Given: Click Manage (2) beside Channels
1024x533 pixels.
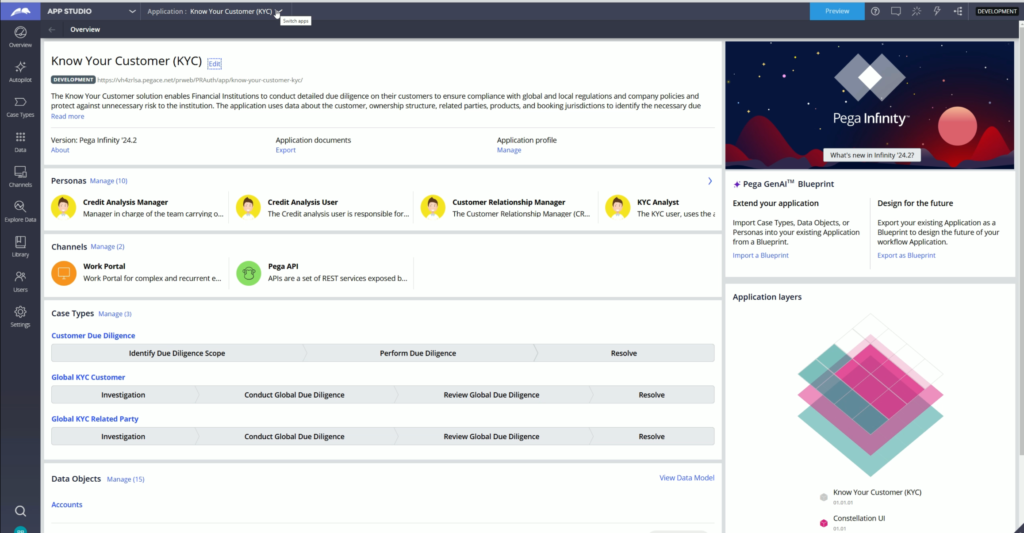Looking at the screenshot, I should pos(107,247).
